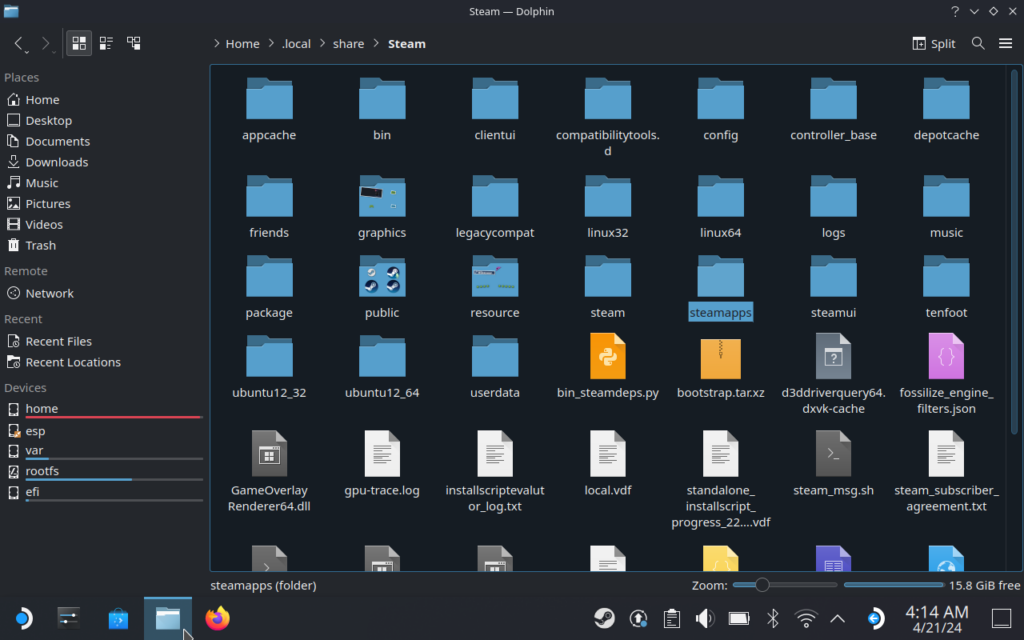Show hidden system tray icons
This screenshot has width=1024, height=640.
(x=837, y=618)
